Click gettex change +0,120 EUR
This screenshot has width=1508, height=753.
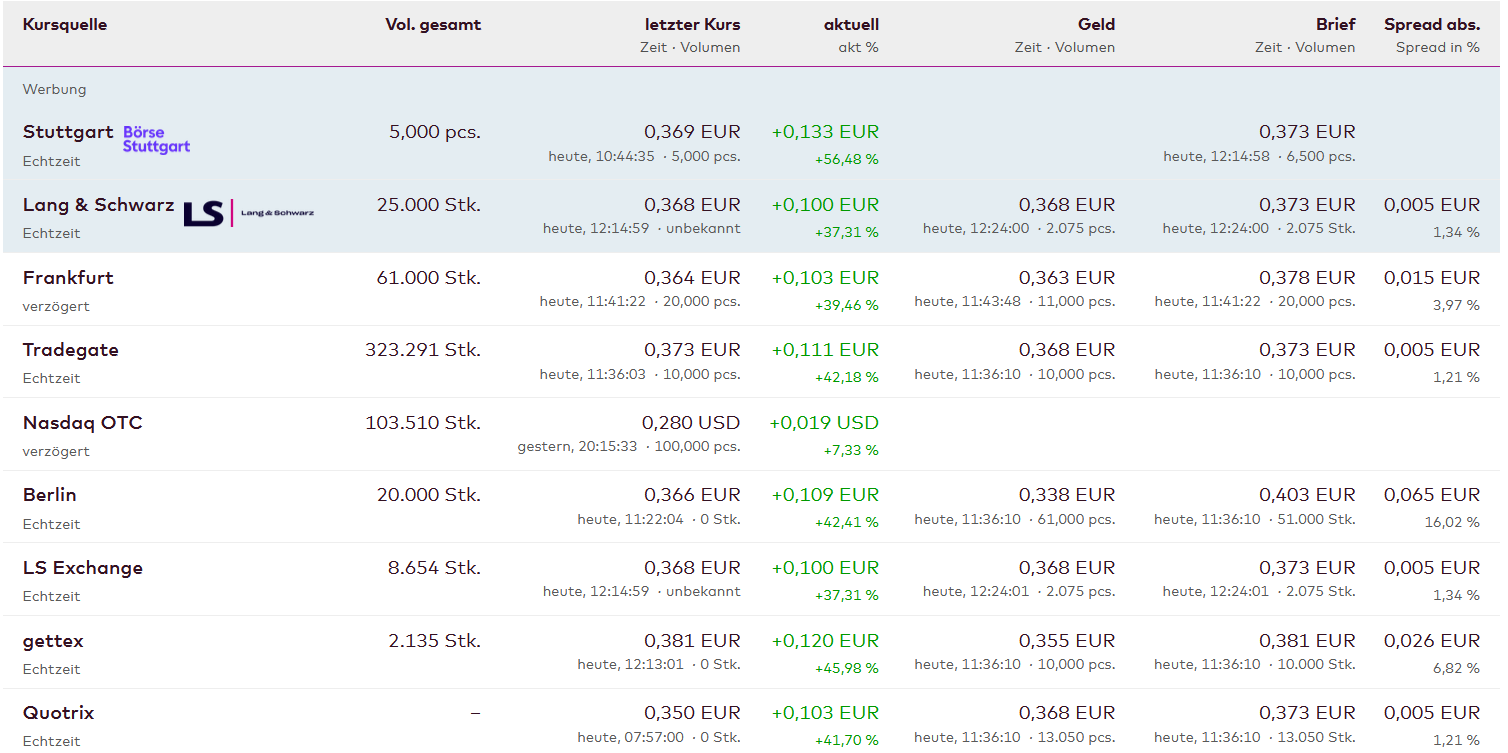[x=825, y=641]
